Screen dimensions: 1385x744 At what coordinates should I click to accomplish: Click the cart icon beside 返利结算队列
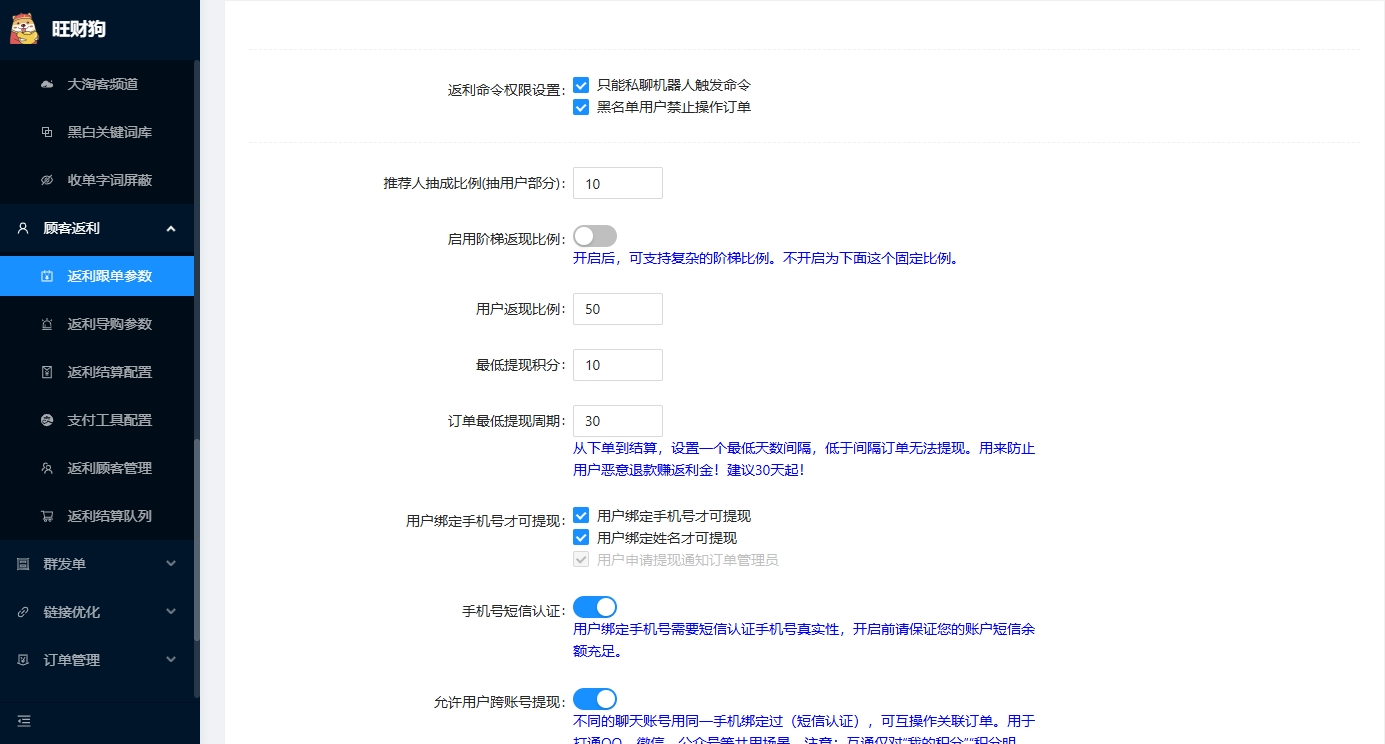tap(47, 517)
